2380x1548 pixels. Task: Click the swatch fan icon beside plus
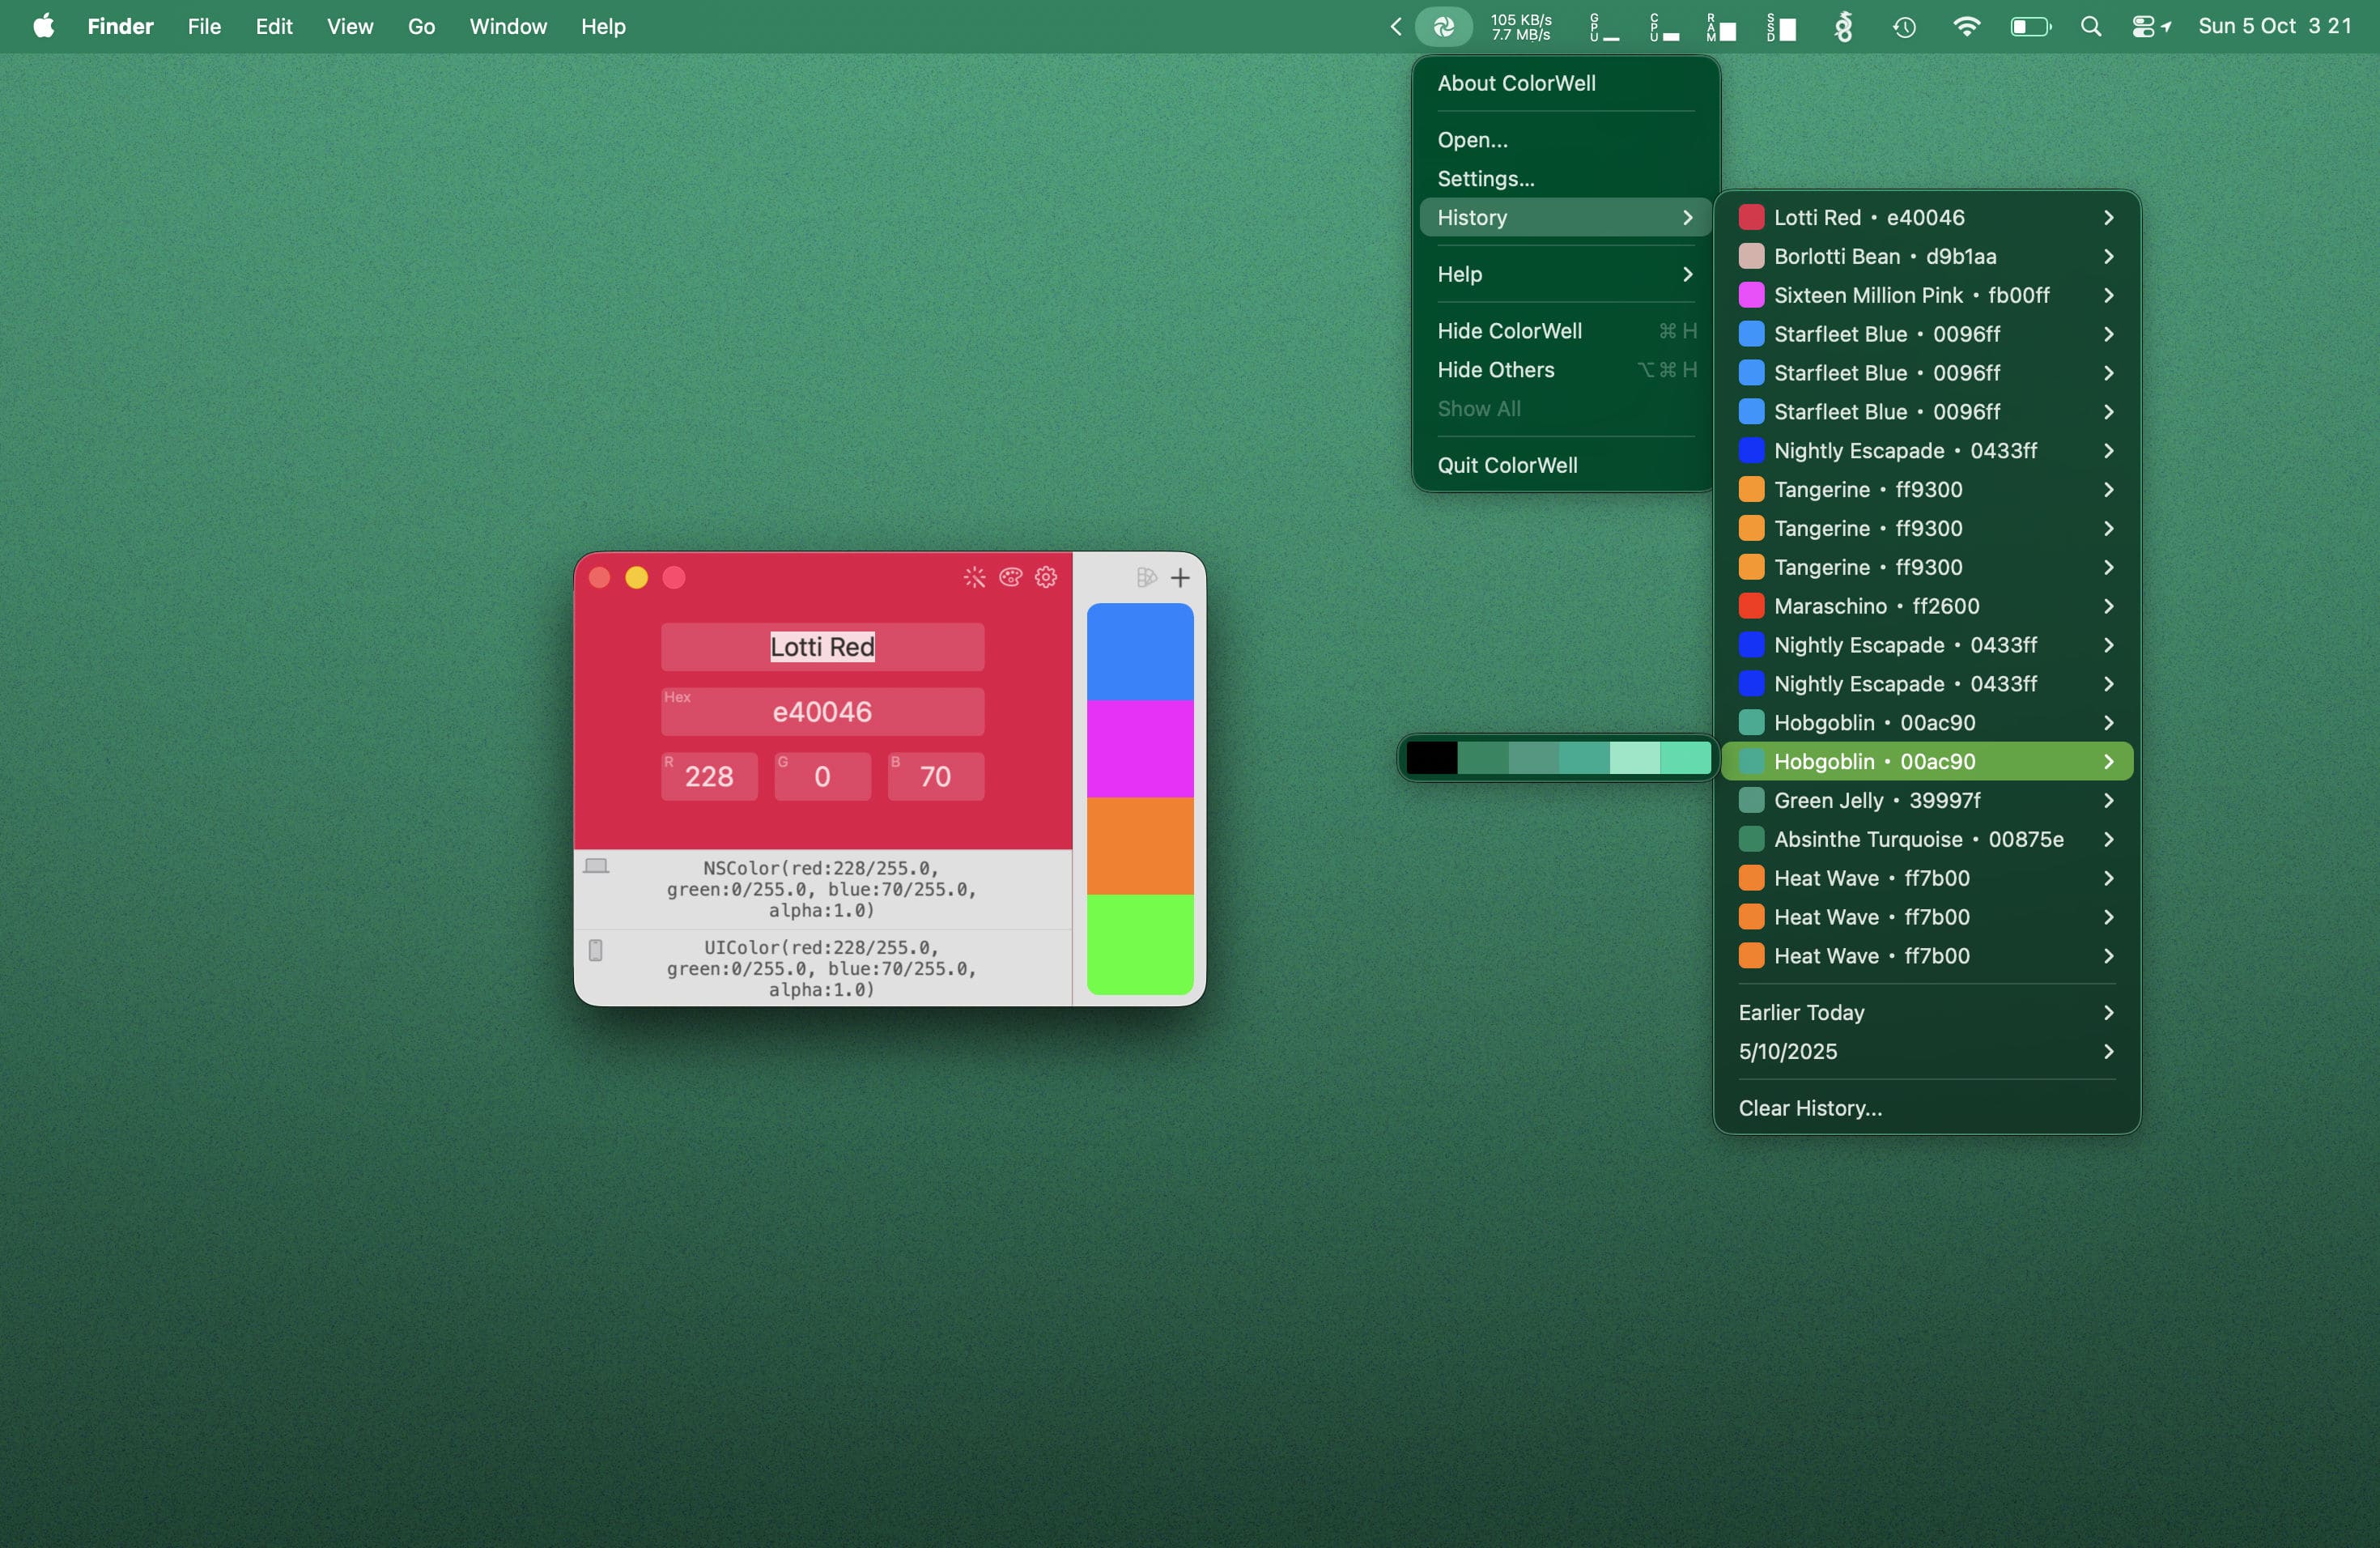tap(1146, 578)
